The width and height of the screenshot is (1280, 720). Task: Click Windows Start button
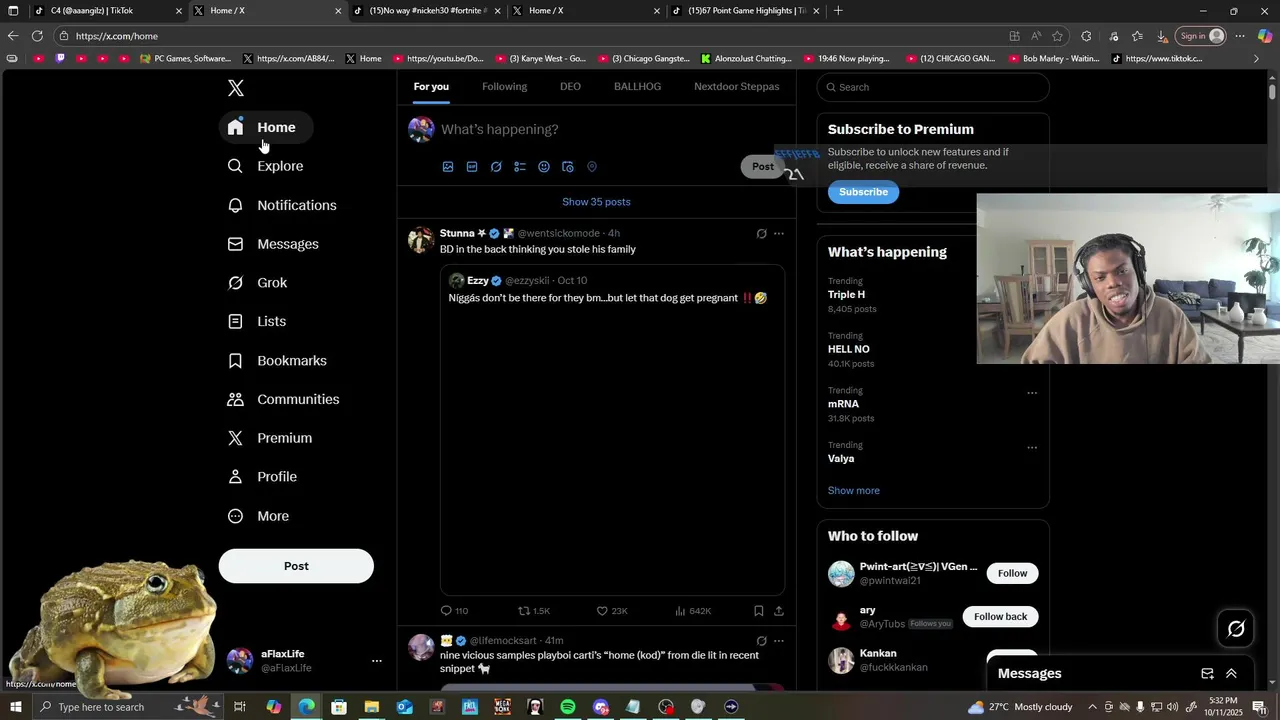(14, 707)
